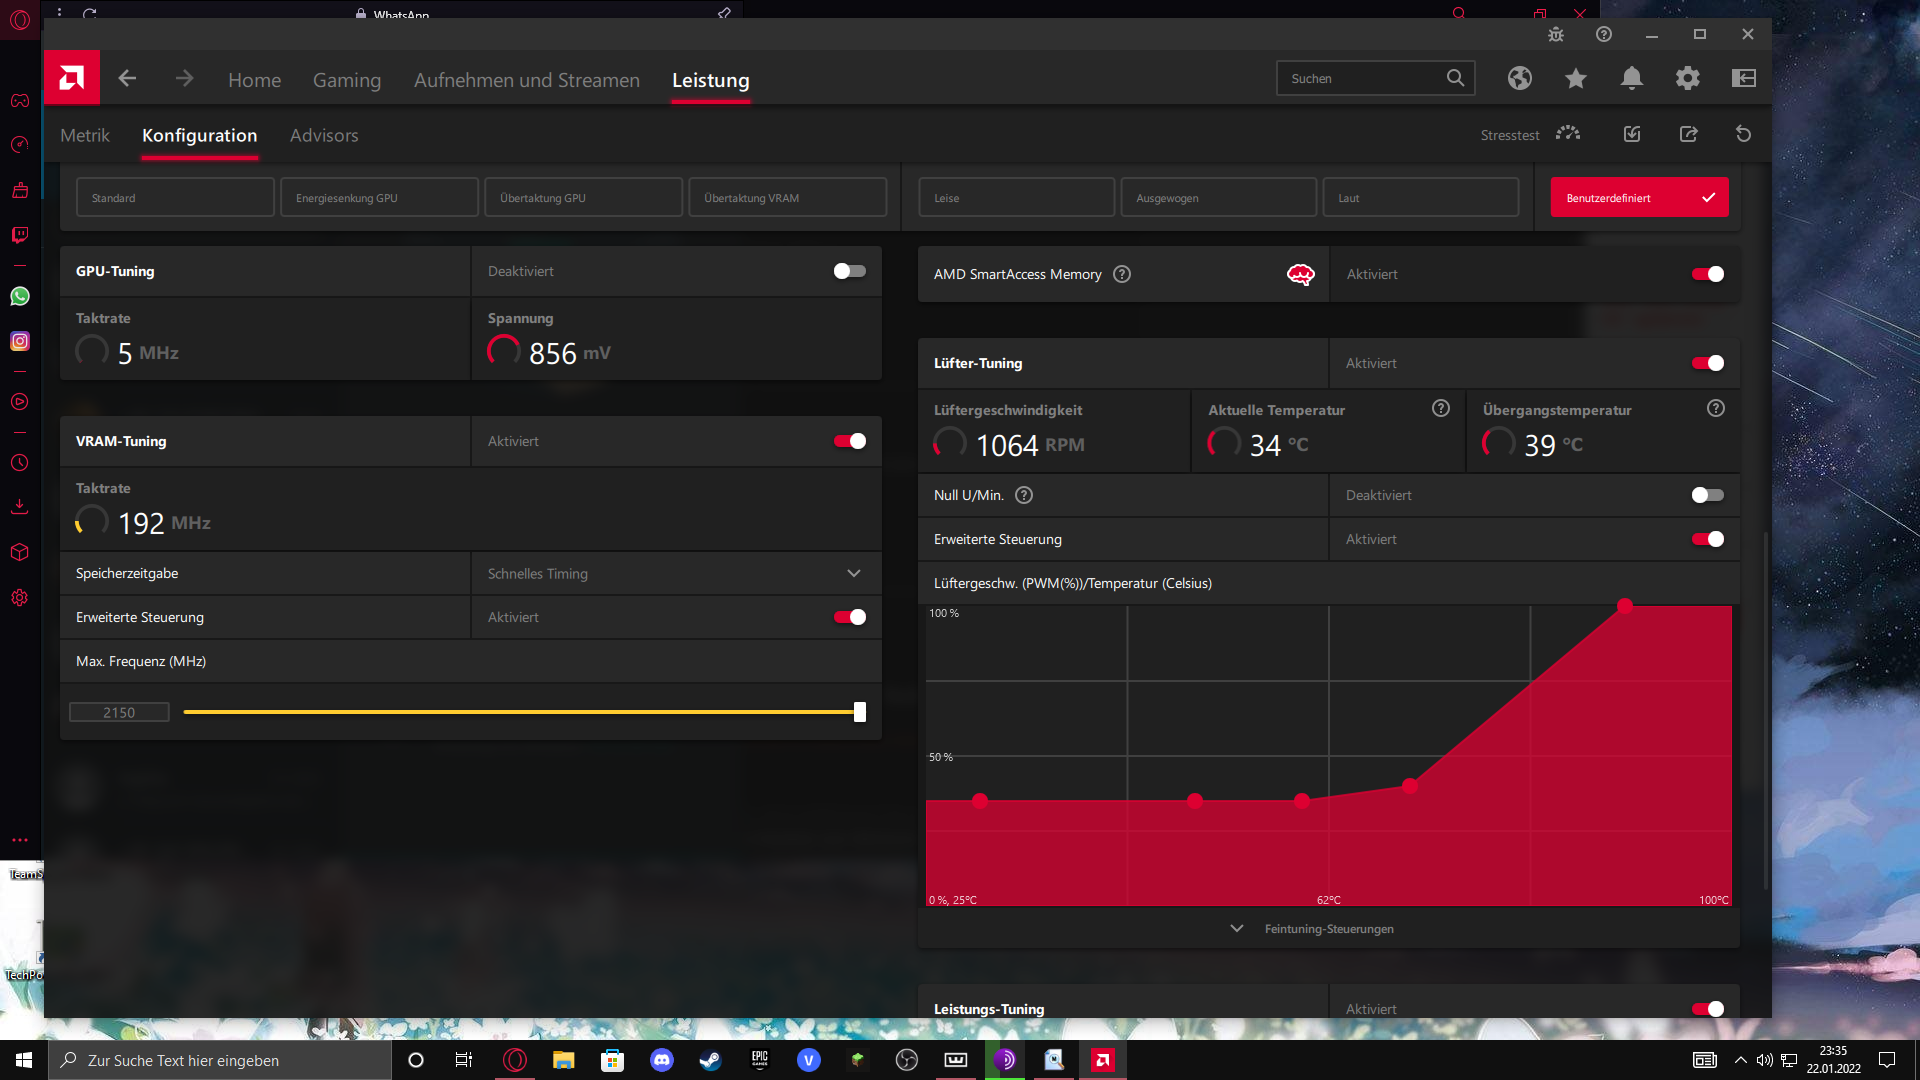Choose the Leise fan preset button
The width and height of the screenshot is (1920, 1080).
tap(1015, 198)
